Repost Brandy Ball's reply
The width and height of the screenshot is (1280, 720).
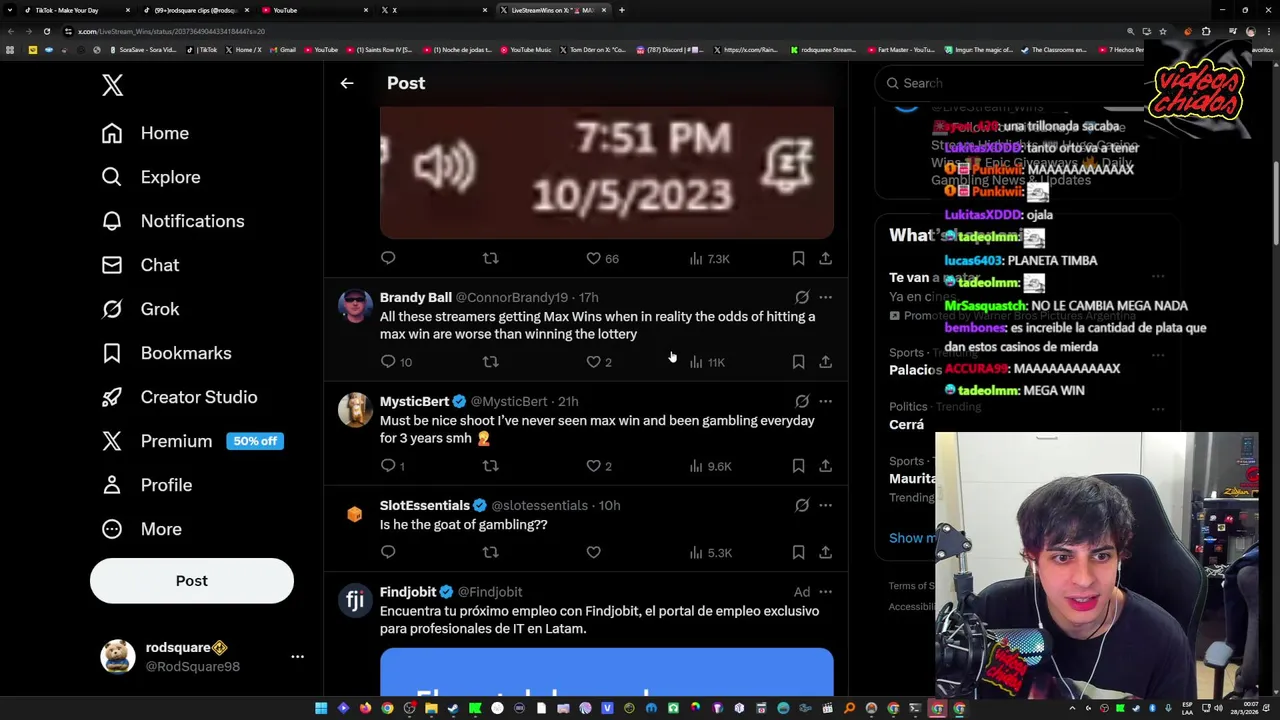point(490,362)
